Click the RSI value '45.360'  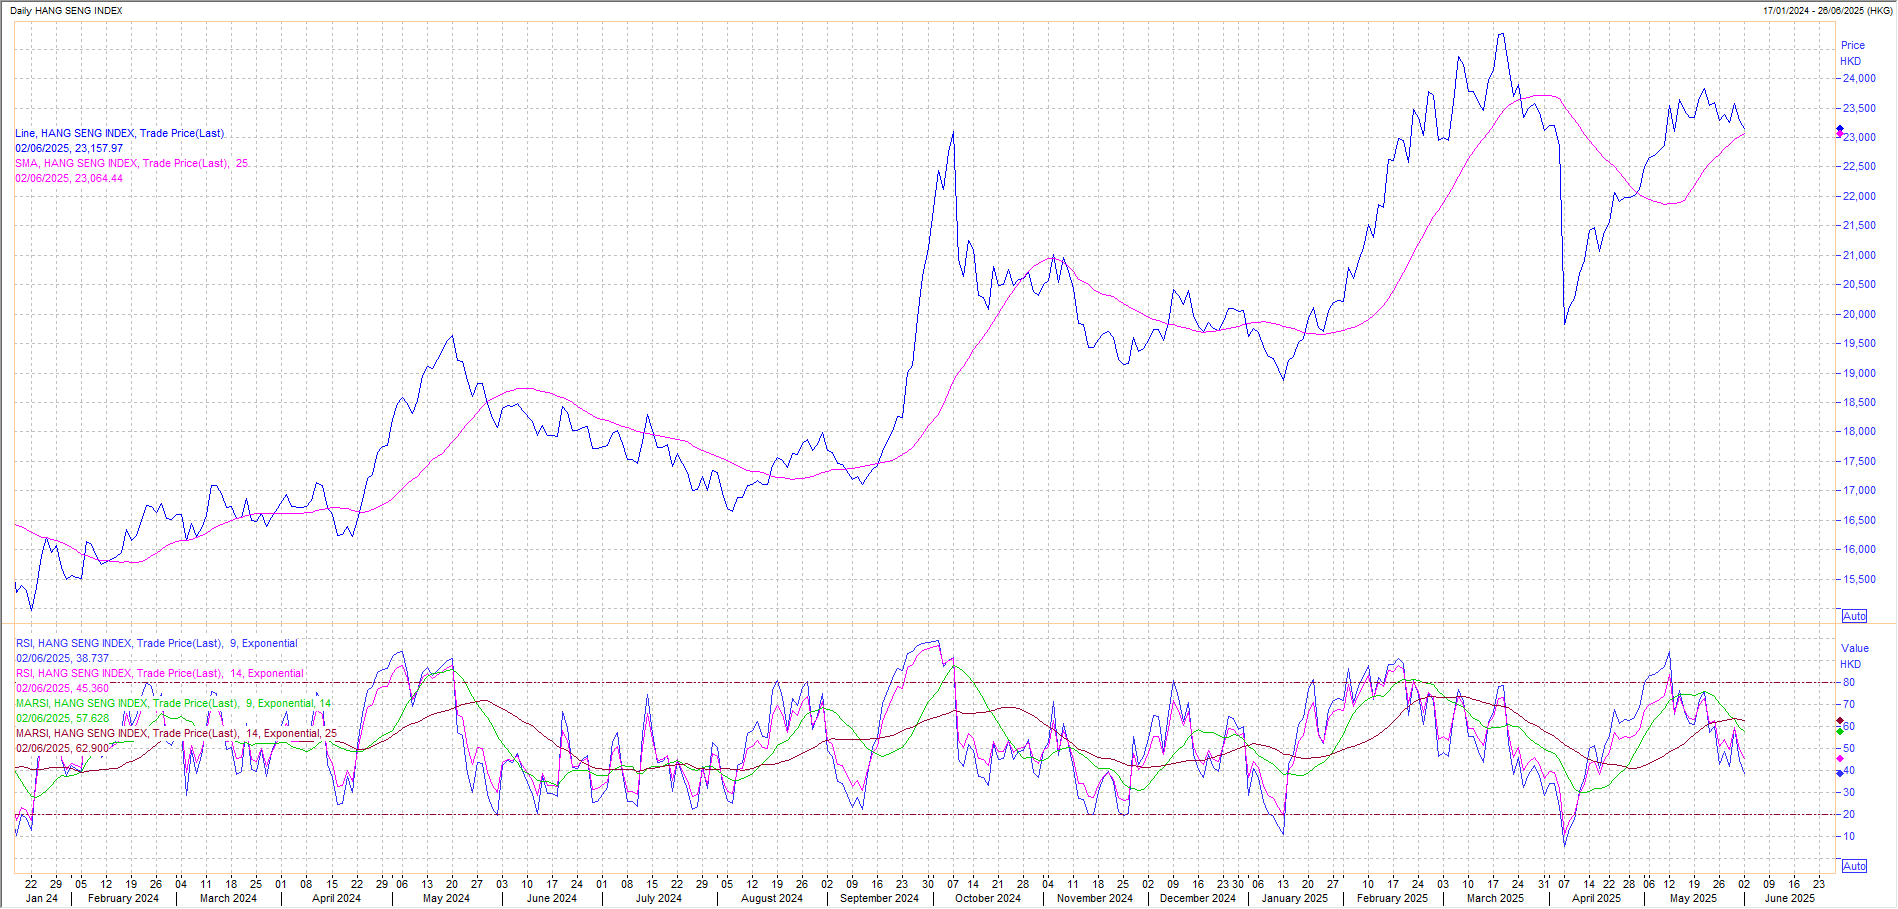point(92,688)
